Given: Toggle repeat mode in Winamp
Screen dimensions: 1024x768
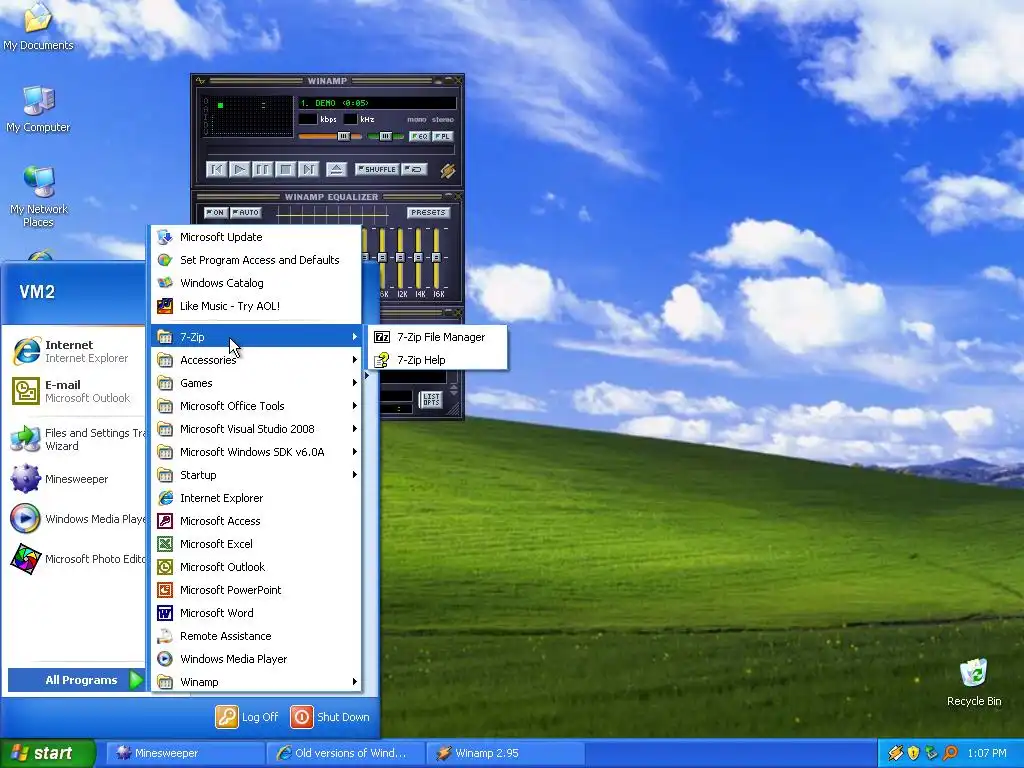Looking at the screenshot, I should (x=415, y=169).
